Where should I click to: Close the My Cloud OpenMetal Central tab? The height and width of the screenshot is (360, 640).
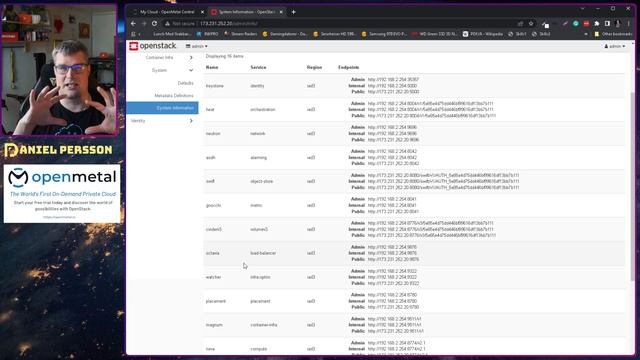202,12
